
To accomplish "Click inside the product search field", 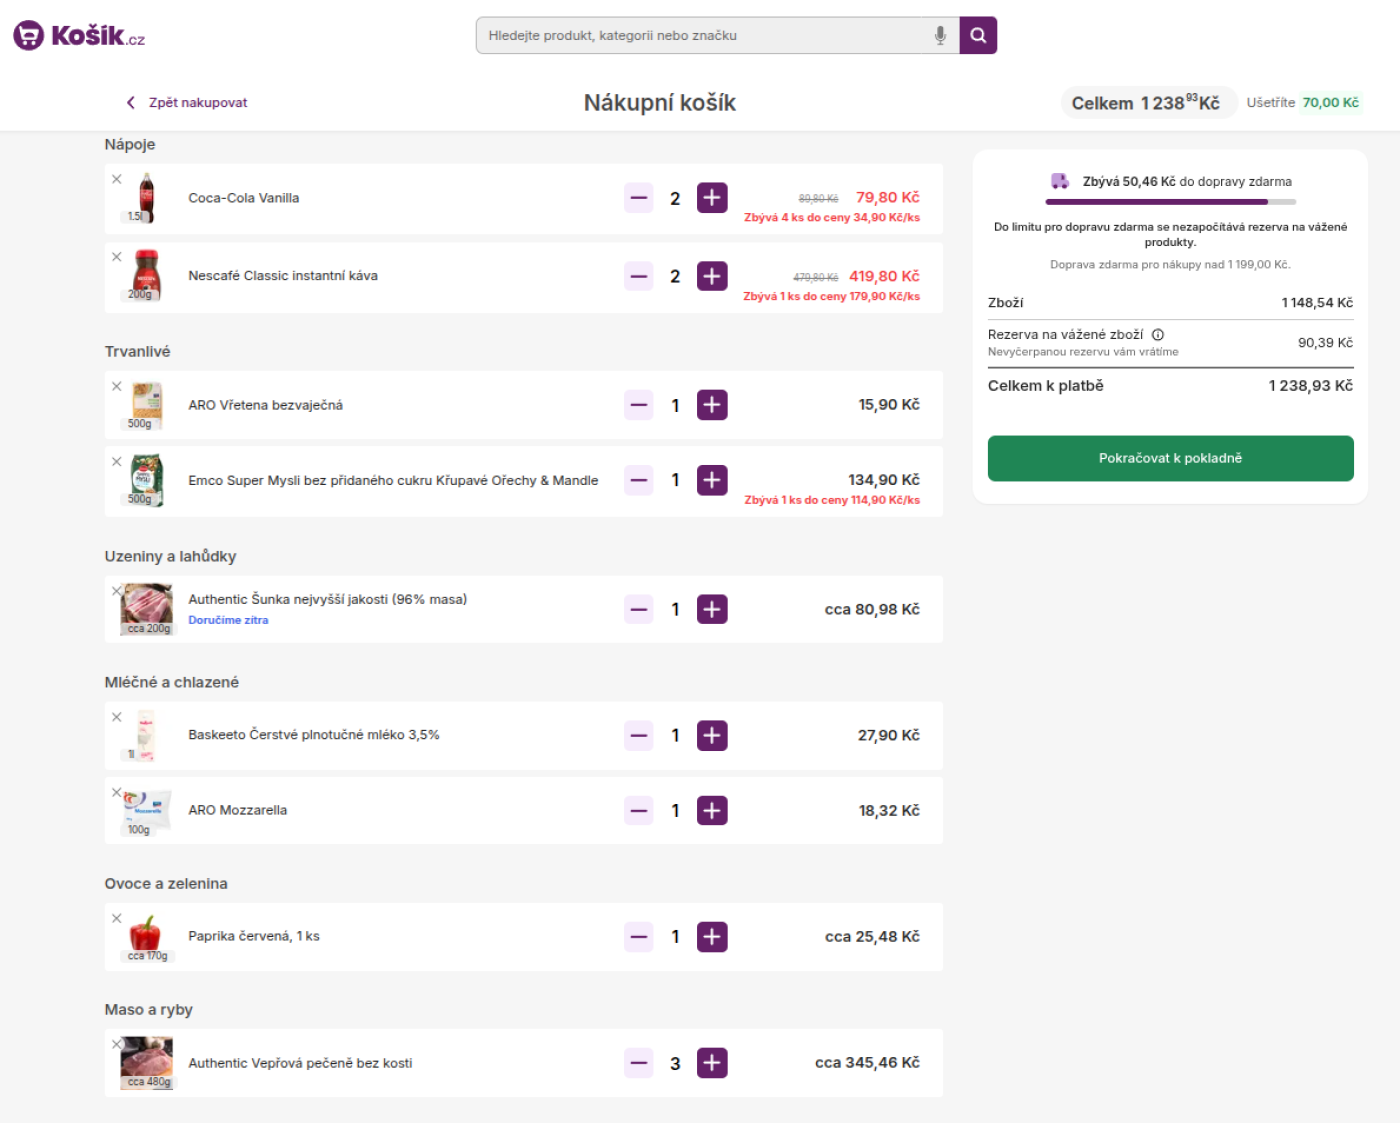I will (x=700, y=34).
